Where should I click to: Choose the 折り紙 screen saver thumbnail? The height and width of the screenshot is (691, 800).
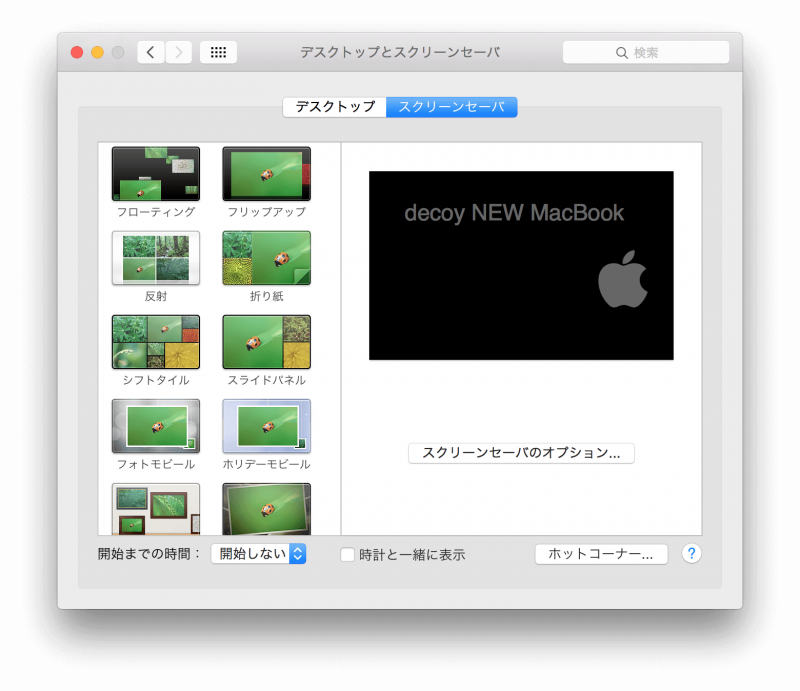266,258
